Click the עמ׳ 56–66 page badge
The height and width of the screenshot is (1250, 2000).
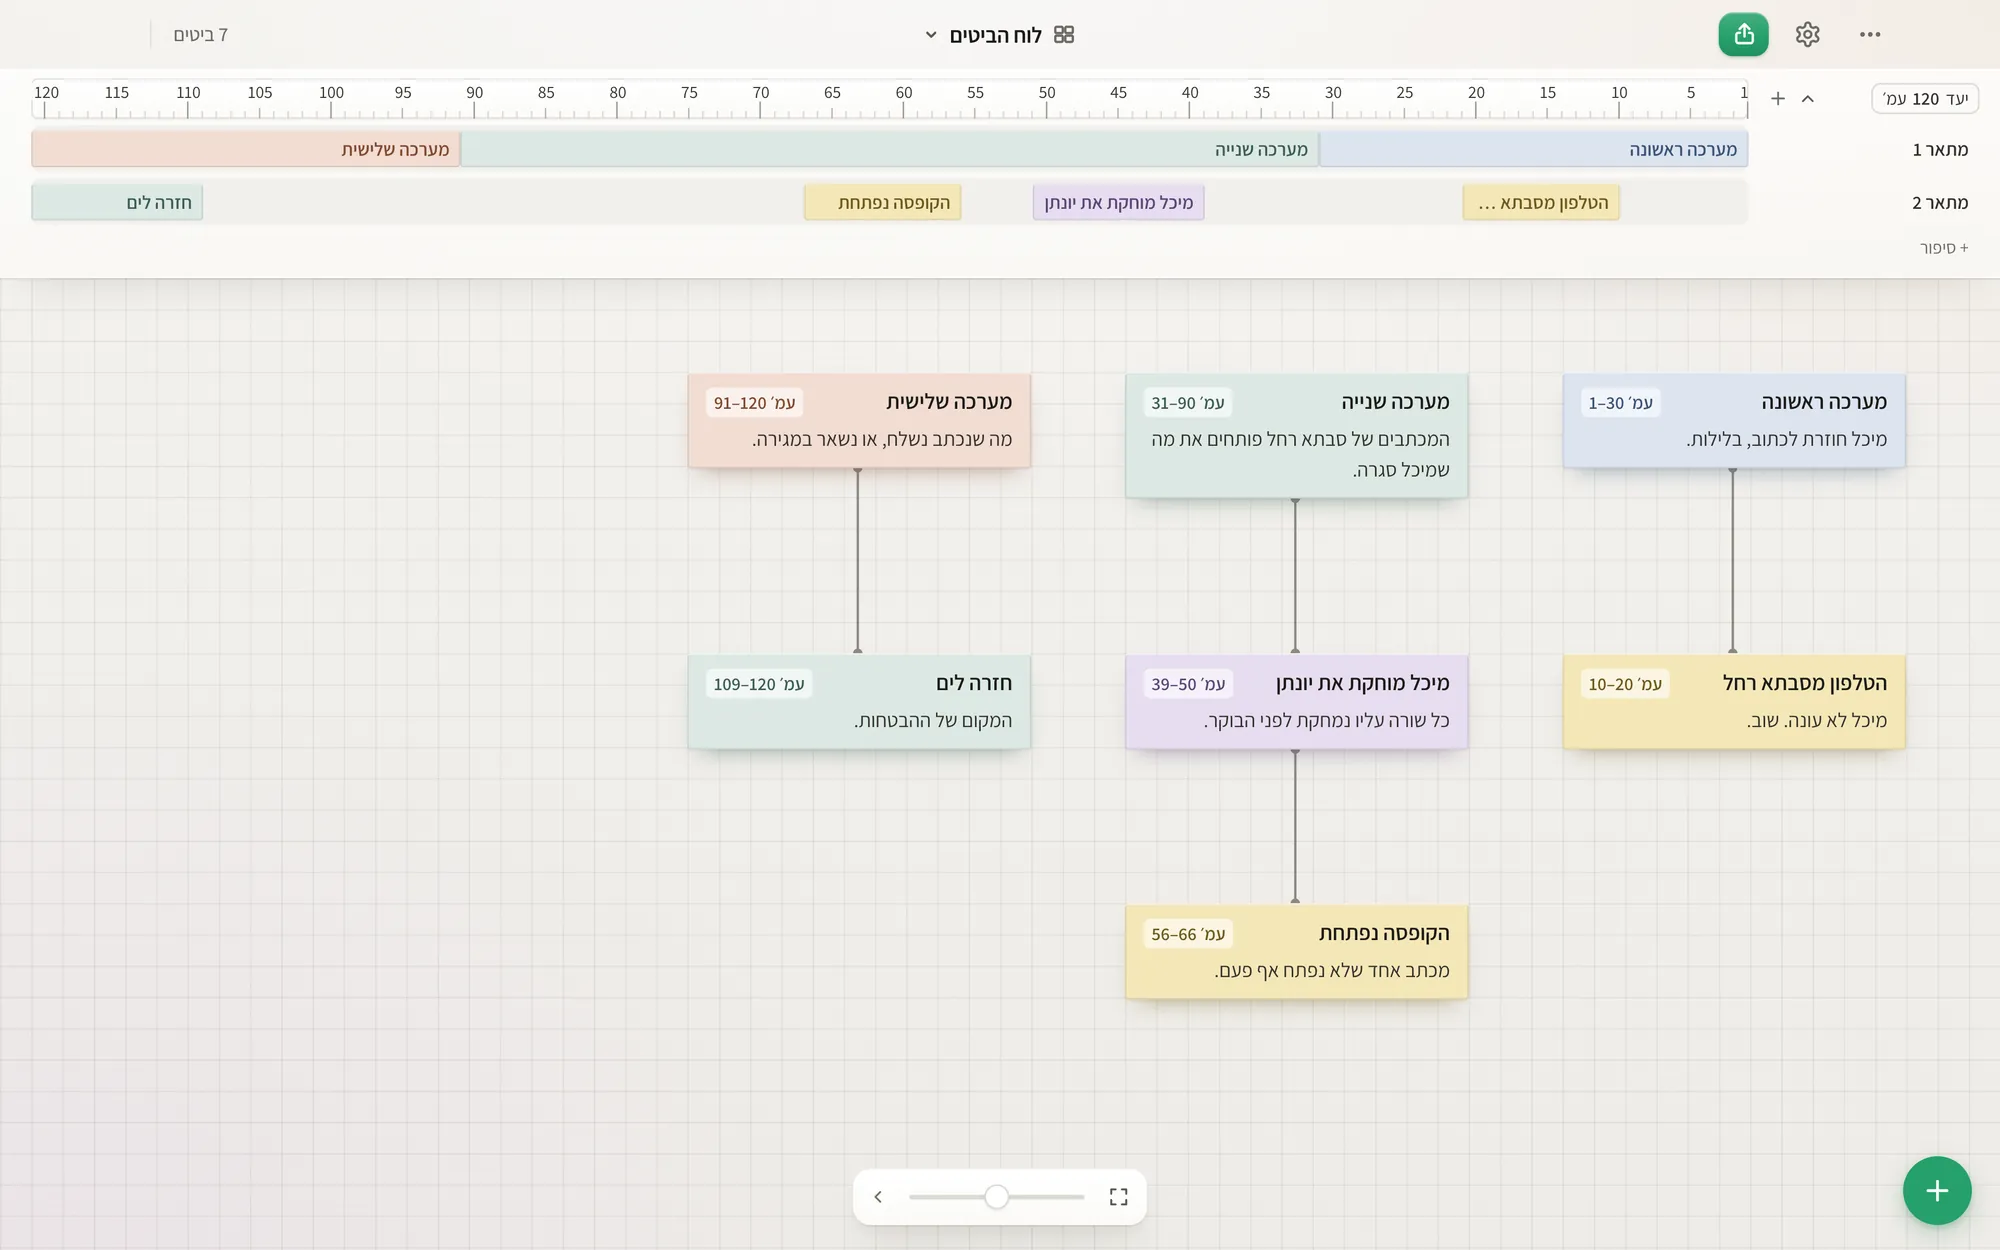[x=1188, y=934]
